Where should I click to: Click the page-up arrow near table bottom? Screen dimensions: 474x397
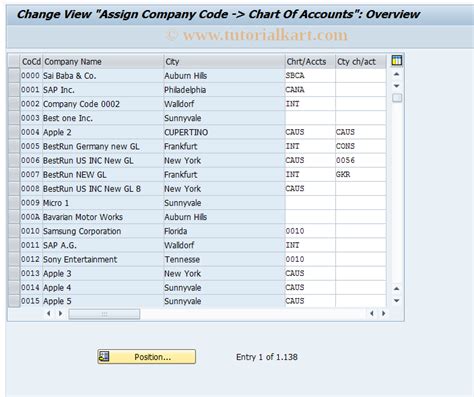396,288
